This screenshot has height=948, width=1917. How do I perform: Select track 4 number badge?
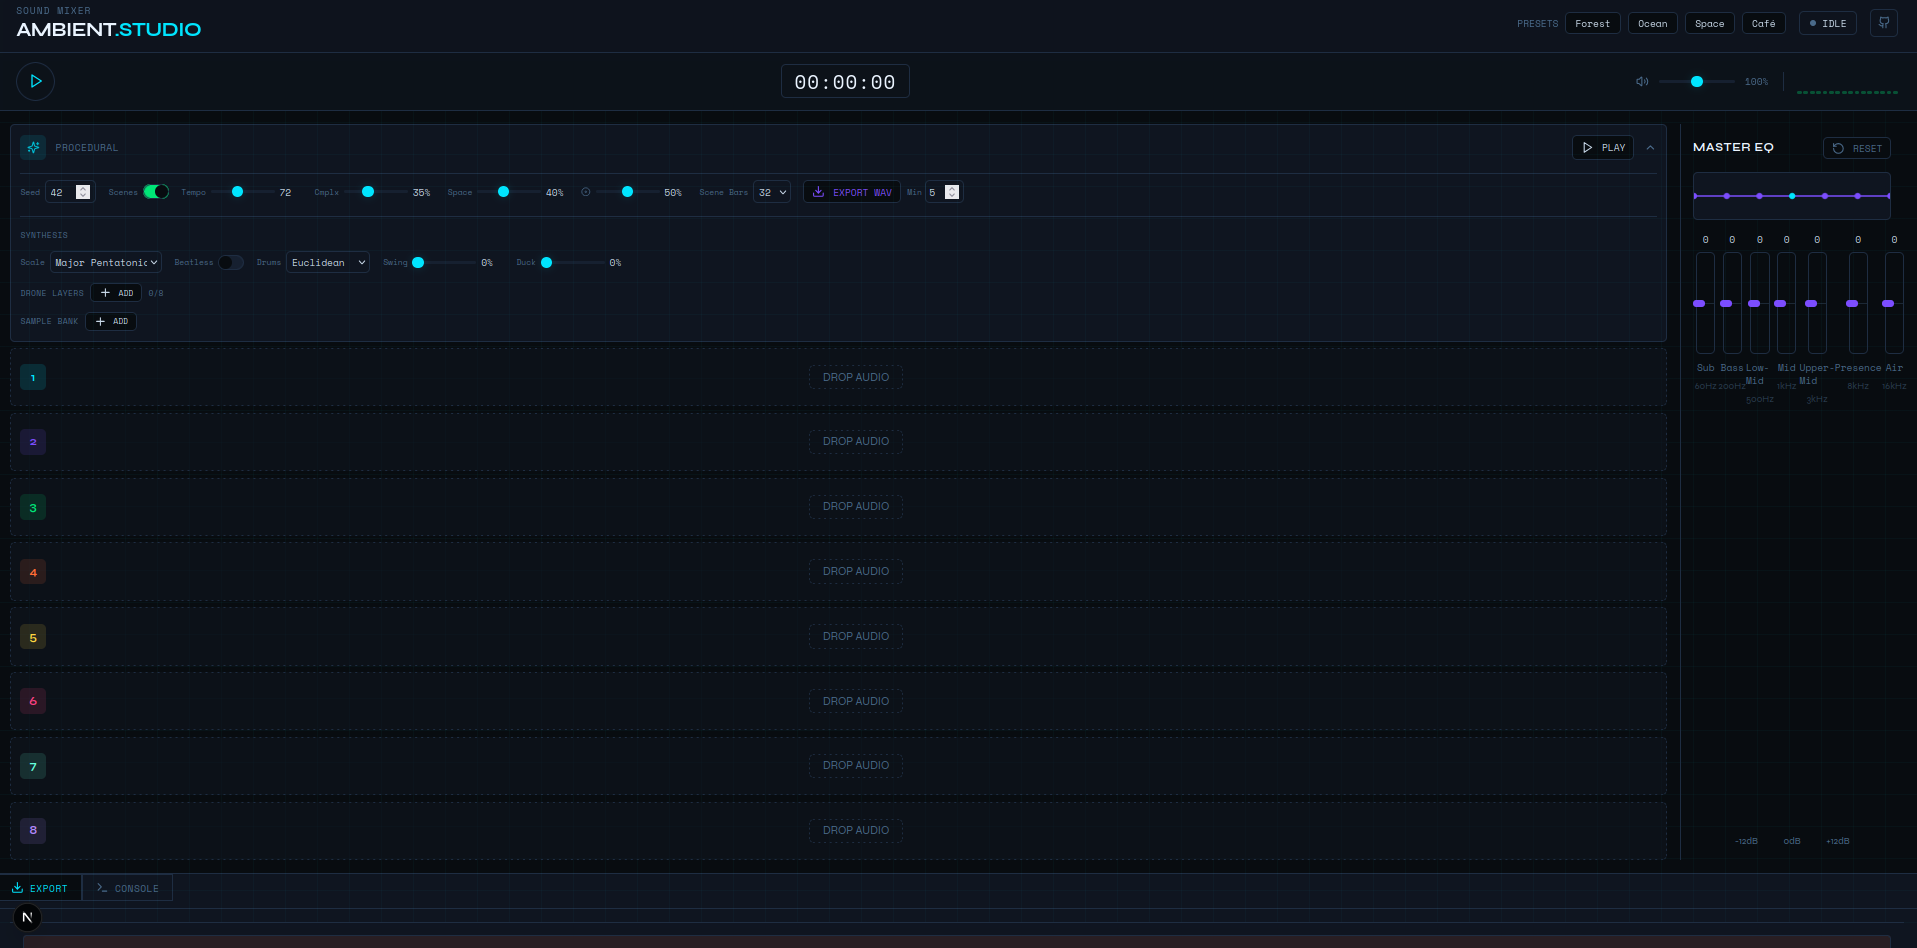(x=33, y=572)
